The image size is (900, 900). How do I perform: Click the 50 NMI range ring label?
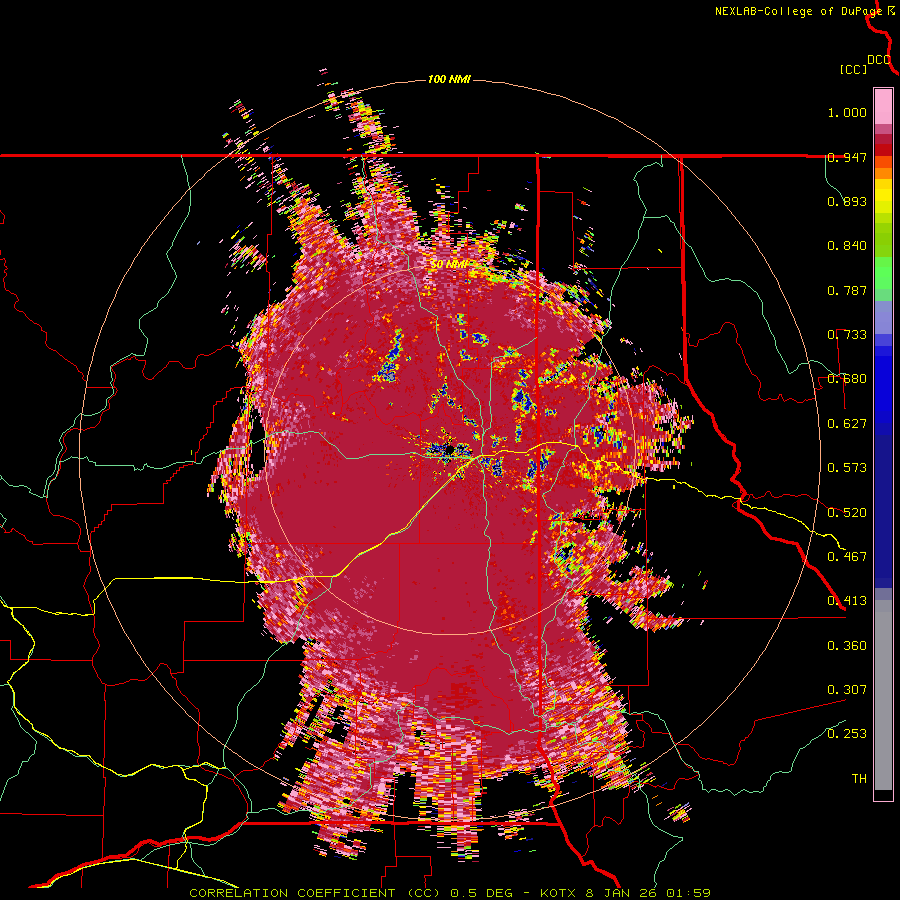(x=449, y=264)
